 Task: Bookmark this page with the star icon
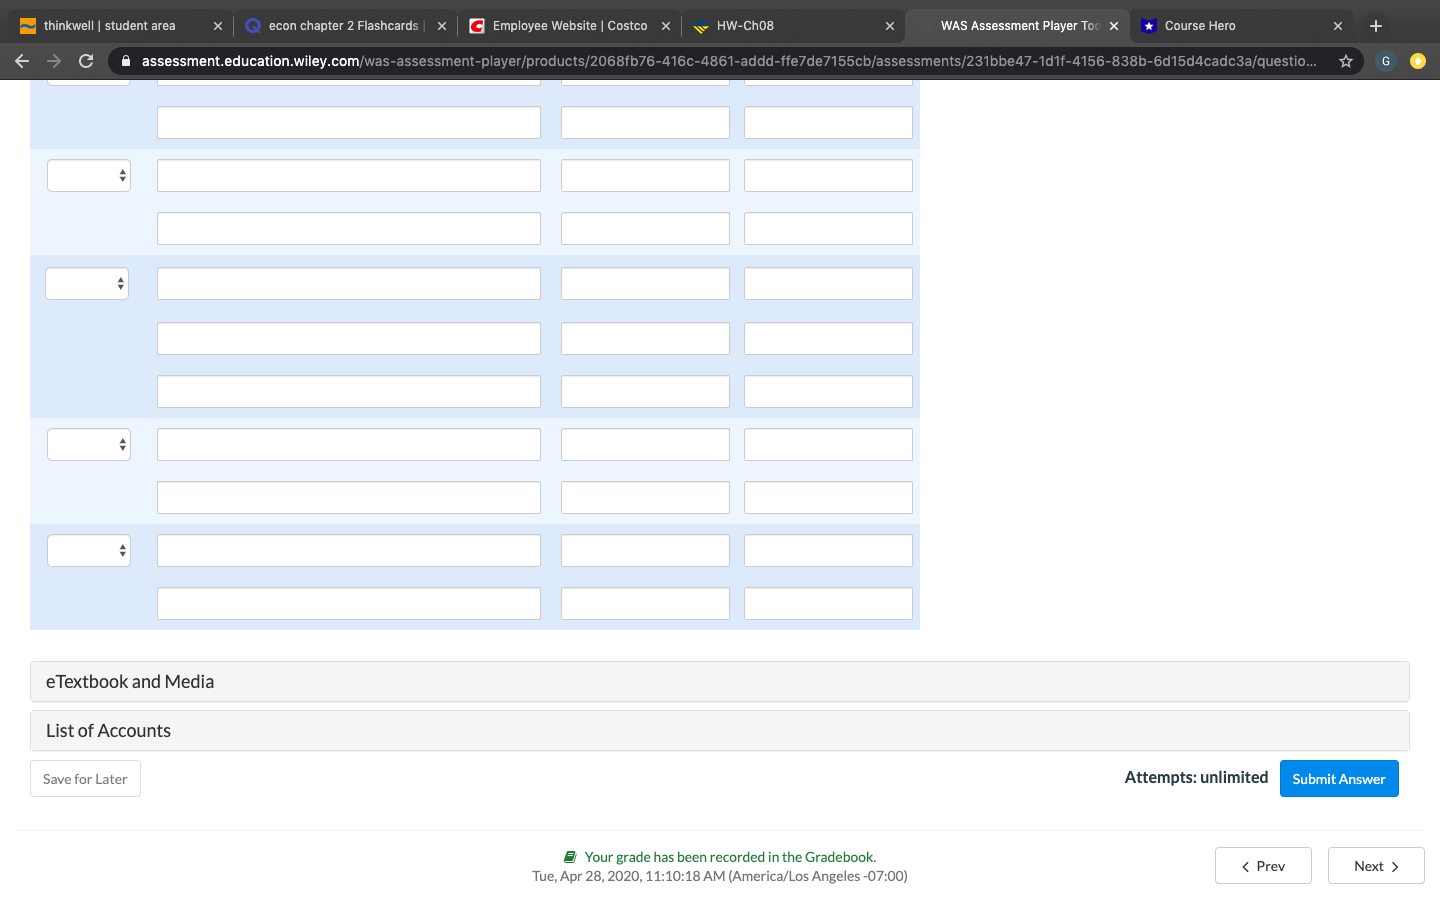[1346, 61]
